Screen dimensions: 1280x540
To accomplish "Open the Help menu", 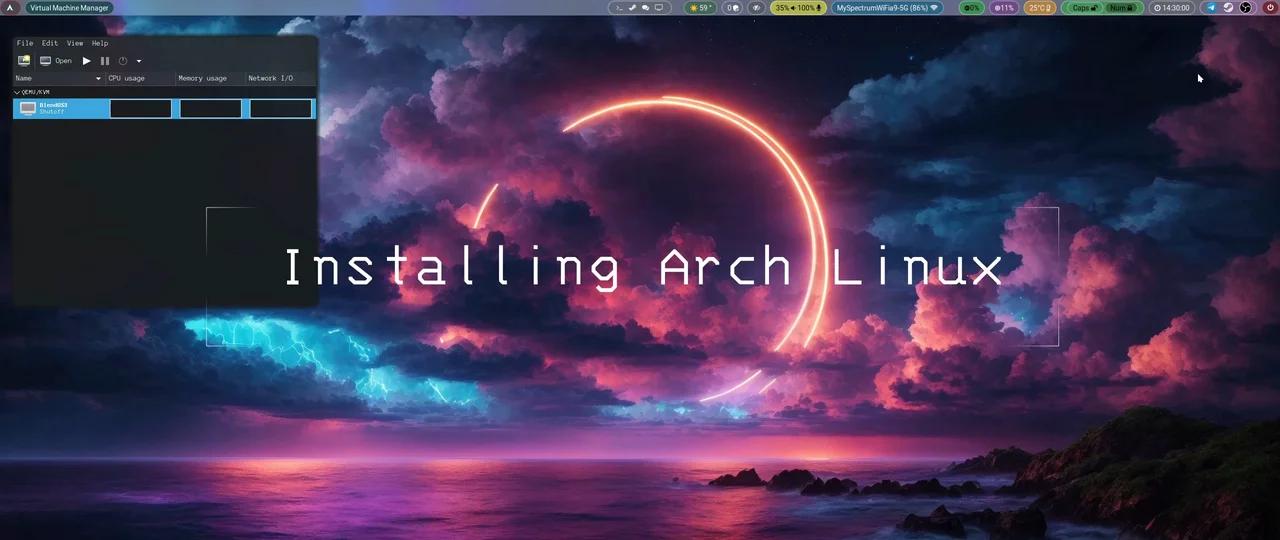I will coord(100,43).
